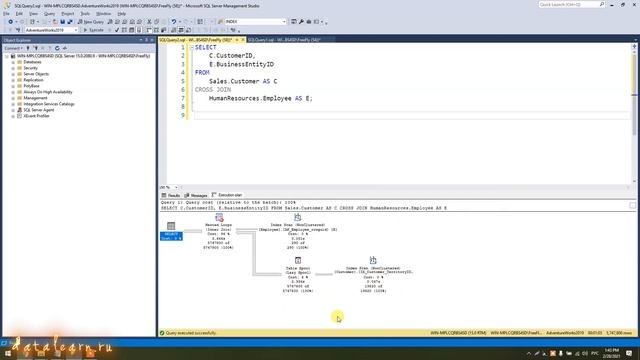Expand the Databases node
Image resolution: width=640 pixels, height=360 pixels.
[13, 62]
